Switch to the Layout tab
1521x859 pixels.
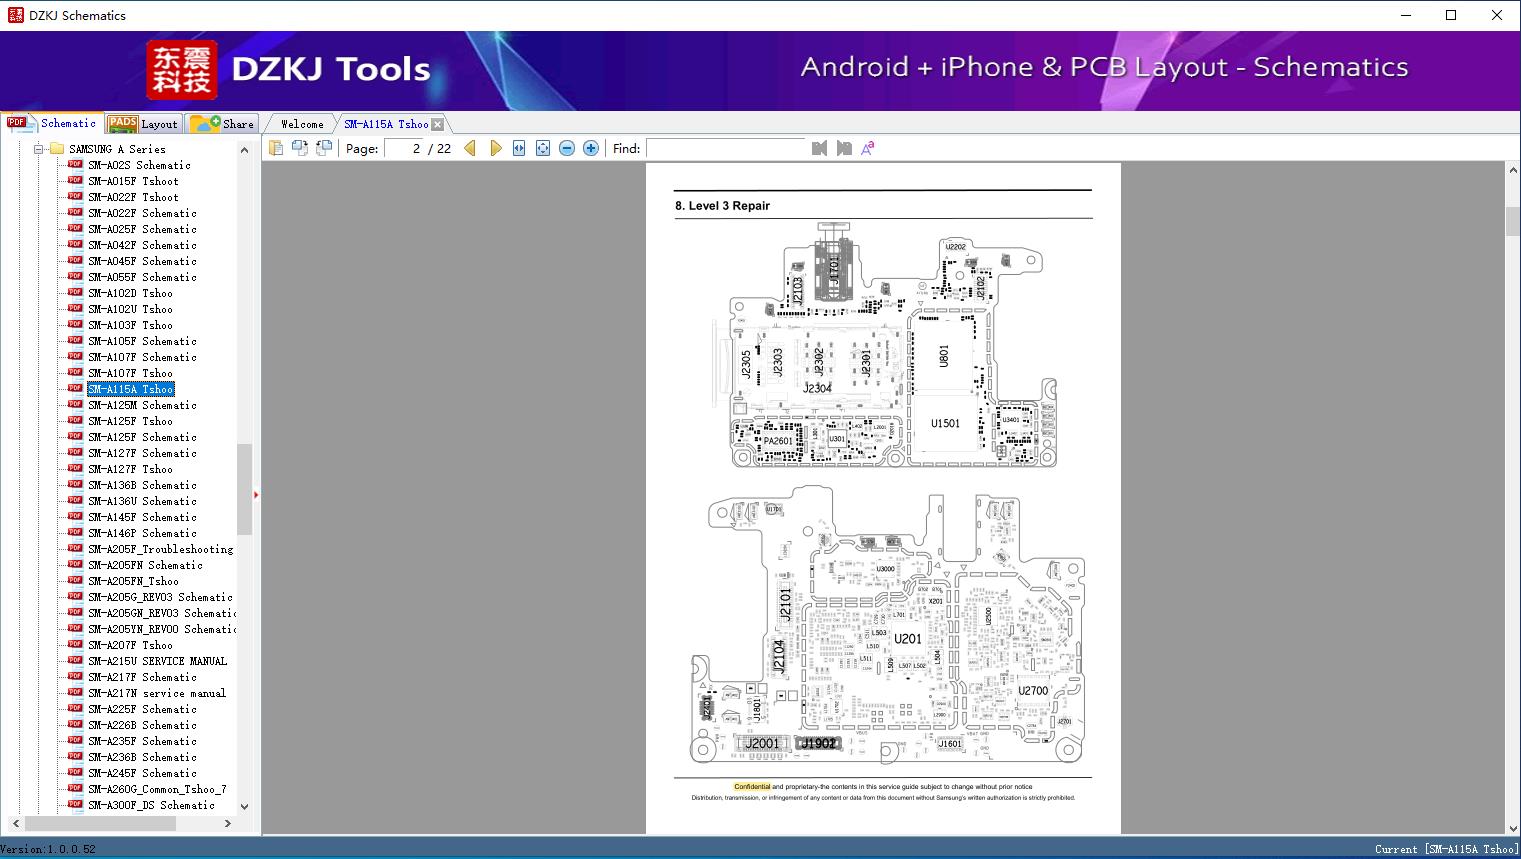pos(143,124)
